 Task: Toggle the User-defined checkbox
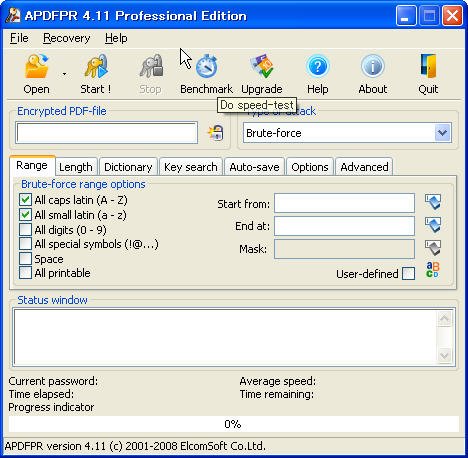(x=409, y=274)
